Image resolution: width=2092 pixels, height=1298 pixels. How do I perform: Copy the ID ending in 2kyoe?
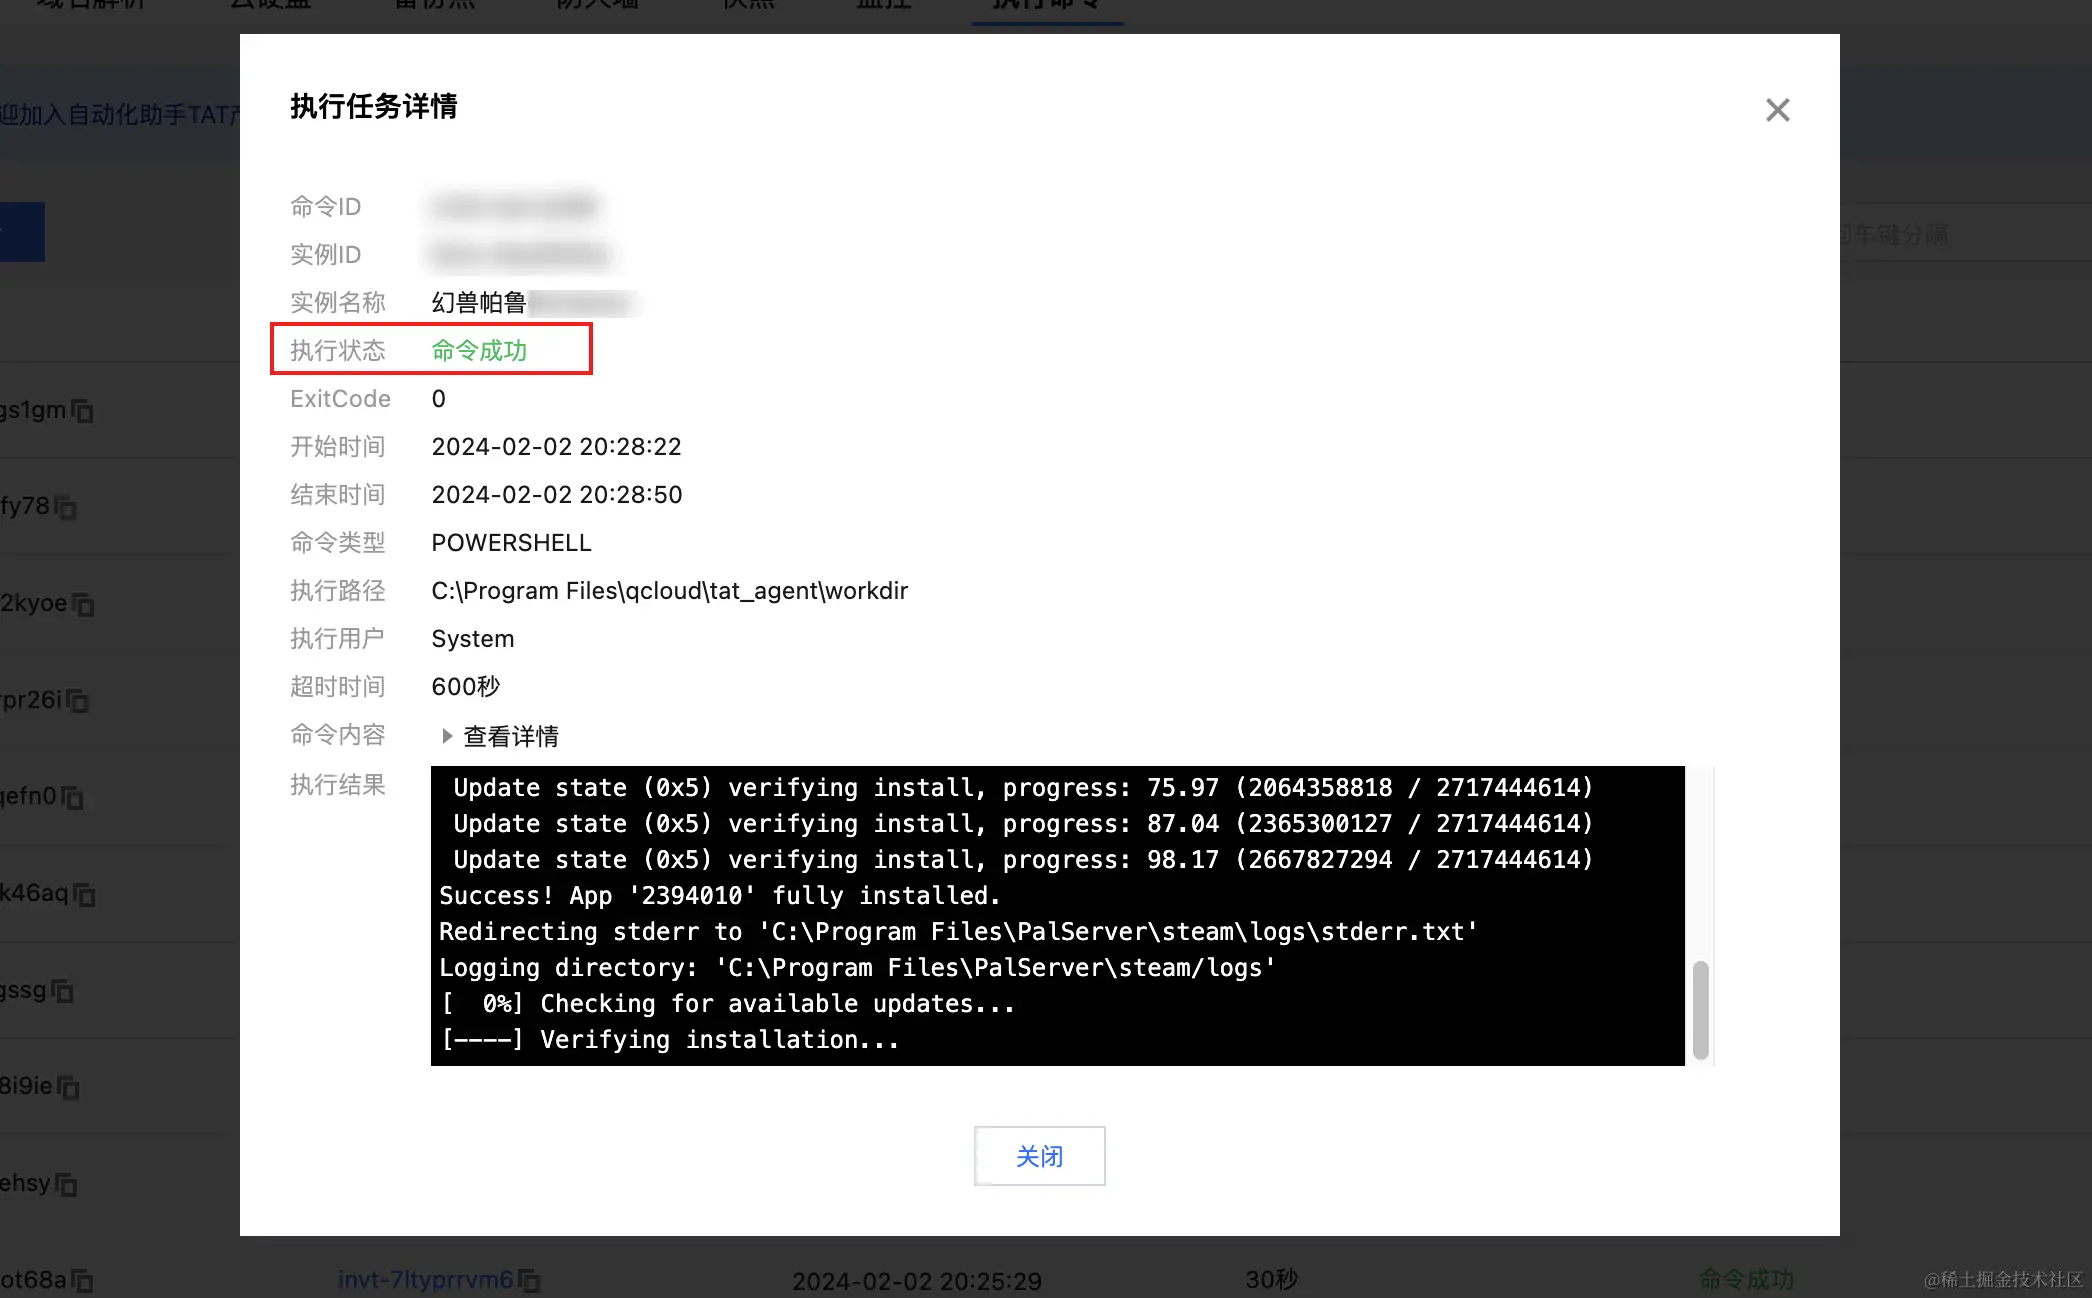point(84,605)
